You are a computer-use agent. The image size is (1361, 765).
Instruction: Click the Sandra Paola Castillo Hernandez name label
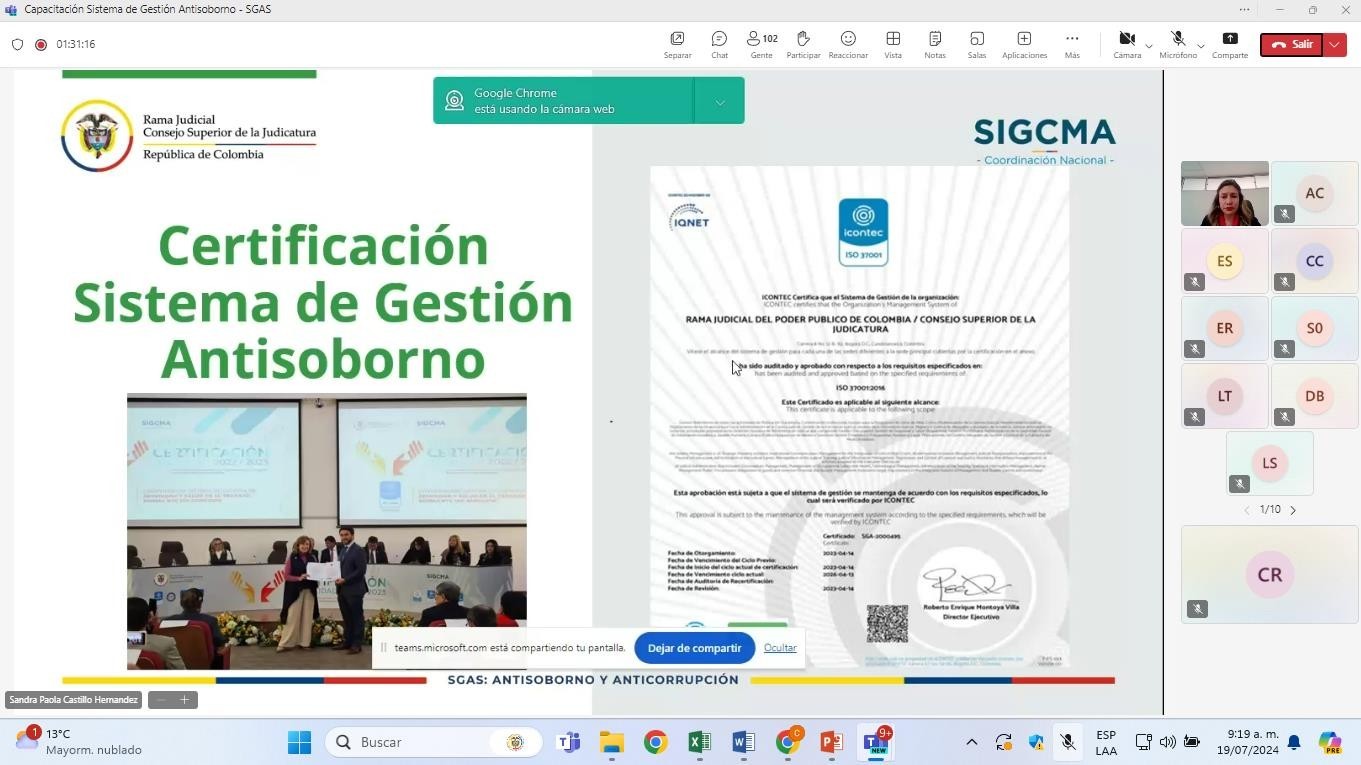(x=73, y=700)
